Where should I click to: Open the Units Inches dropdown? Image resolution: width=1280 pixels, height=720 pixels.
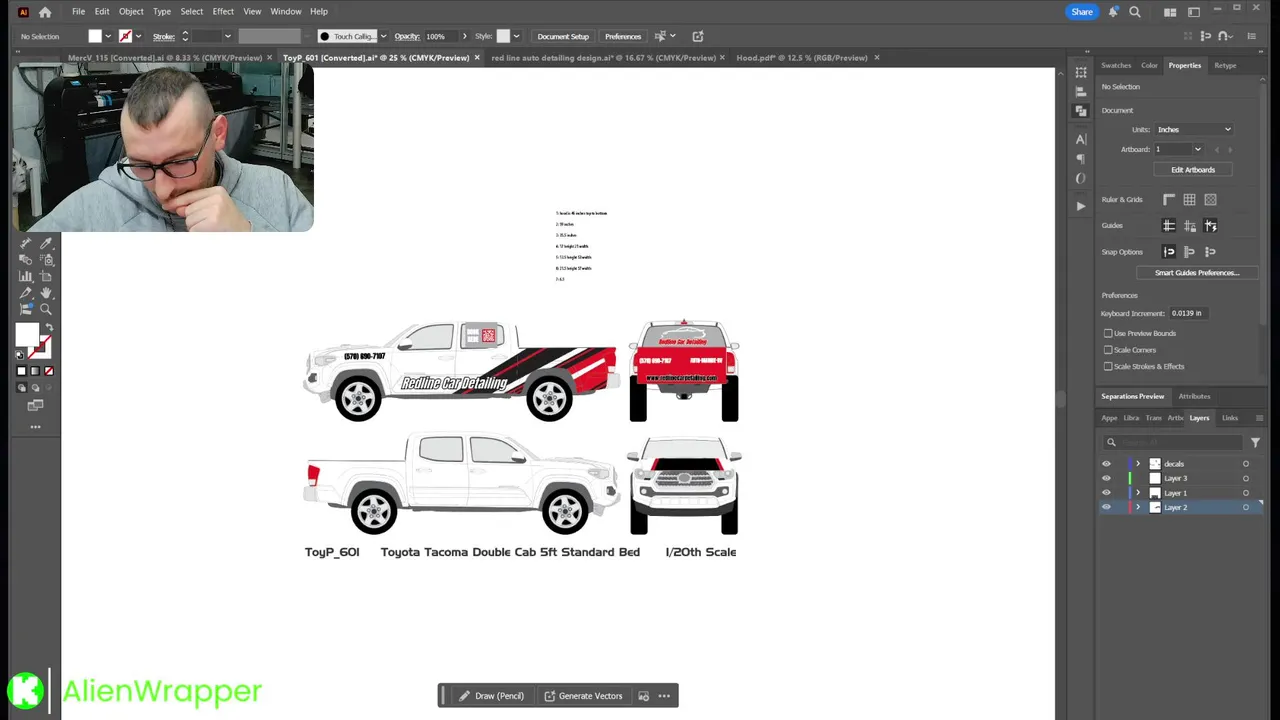pyautogui.click(x=1194, y=129)
